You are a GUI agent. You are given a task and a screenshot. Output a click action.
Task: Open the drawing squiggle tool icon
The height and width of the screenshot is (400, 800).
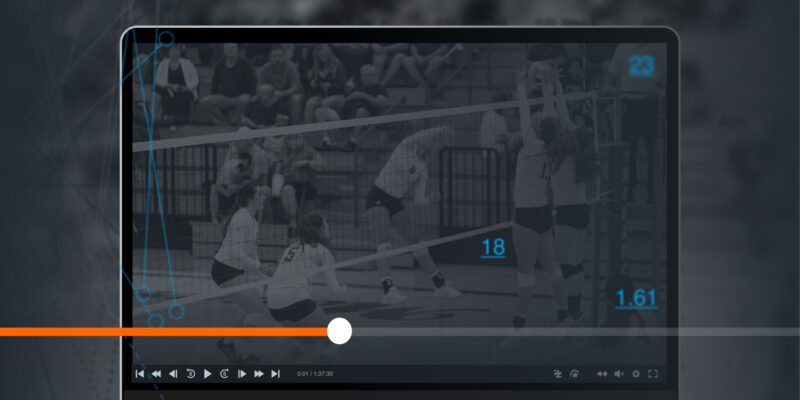coord(558,374)
